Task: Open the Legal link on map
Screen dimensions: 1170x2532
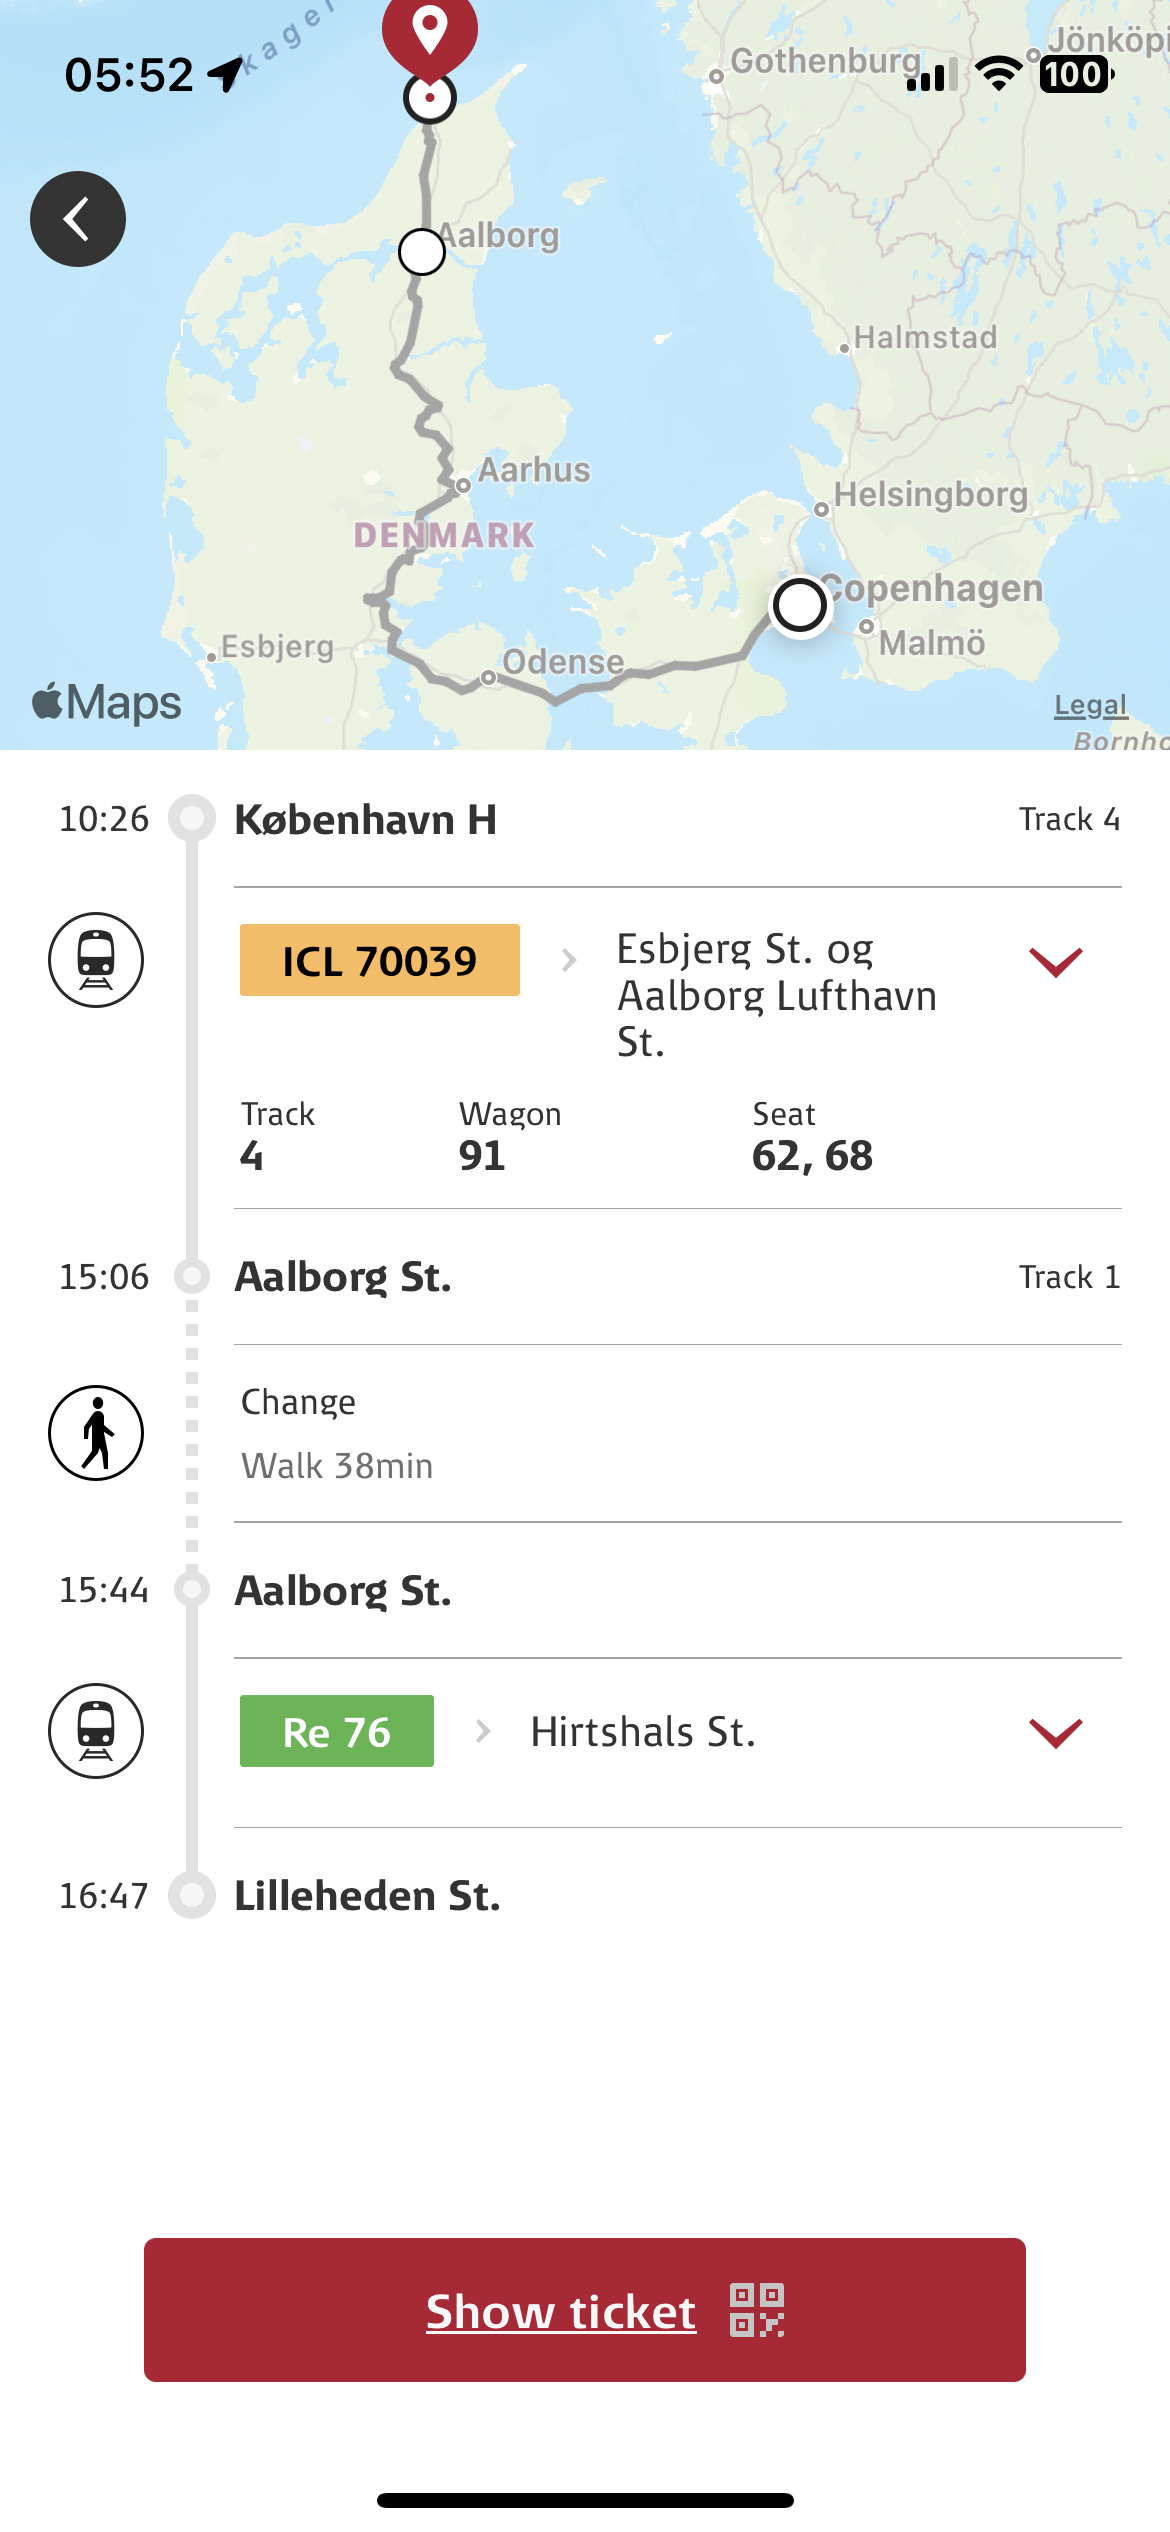Action: click(x=1090, y=705)
